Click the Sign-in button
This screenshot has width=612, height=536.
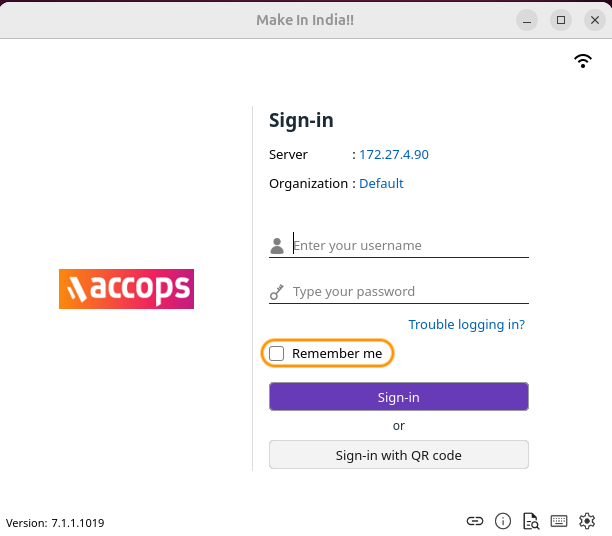coord(398,397)
